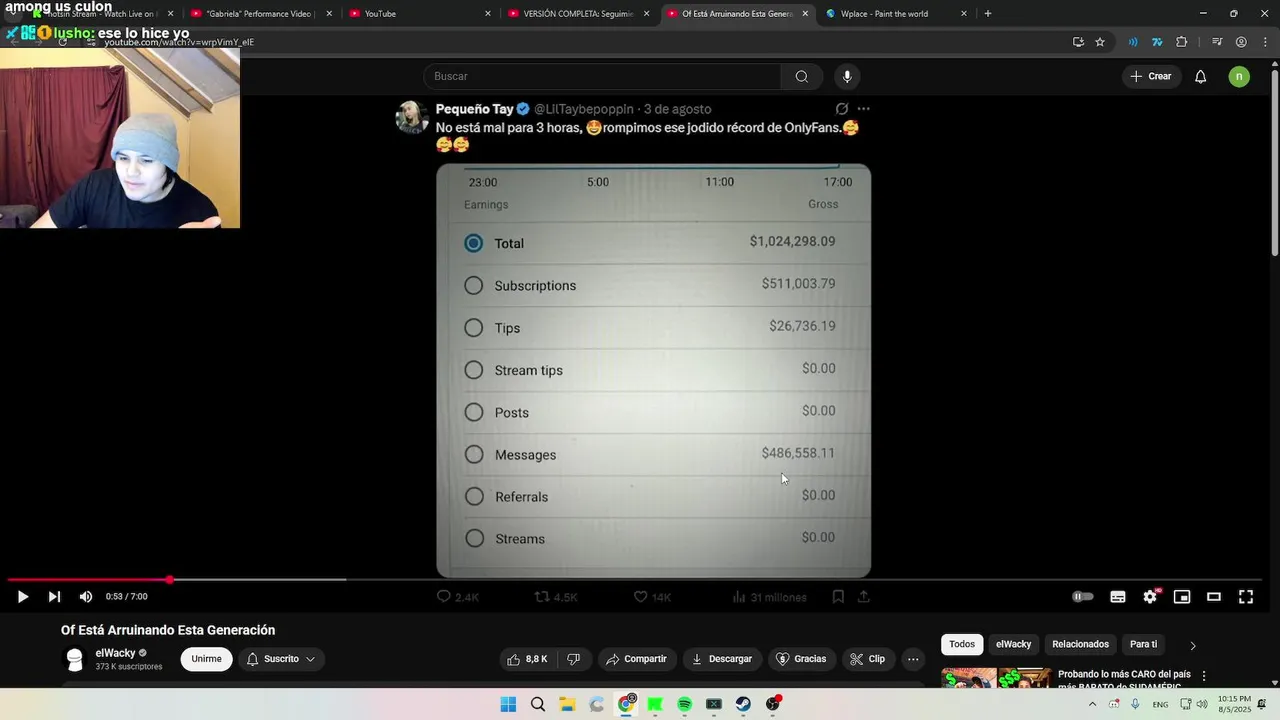1280x720 pixels.
Task: Toggle subtitles in the video player
Action: (x=1118, y=597)
